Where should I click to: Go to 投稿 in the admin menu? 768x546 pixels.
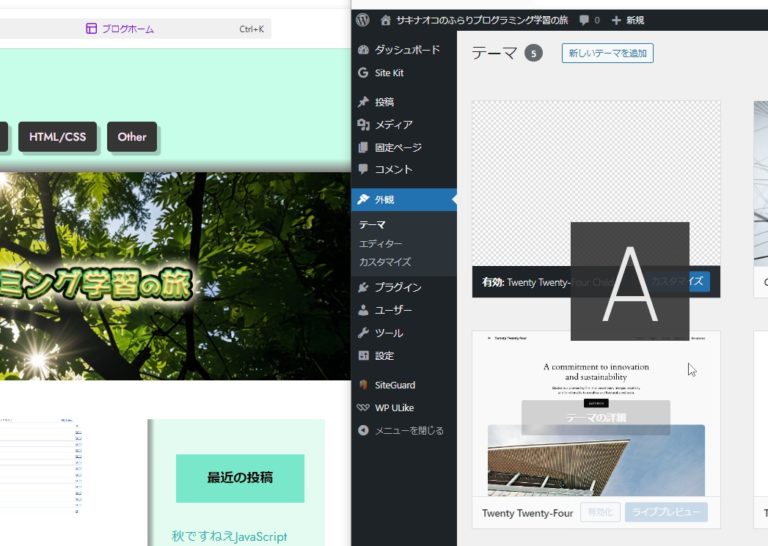(x=384, y=102)
